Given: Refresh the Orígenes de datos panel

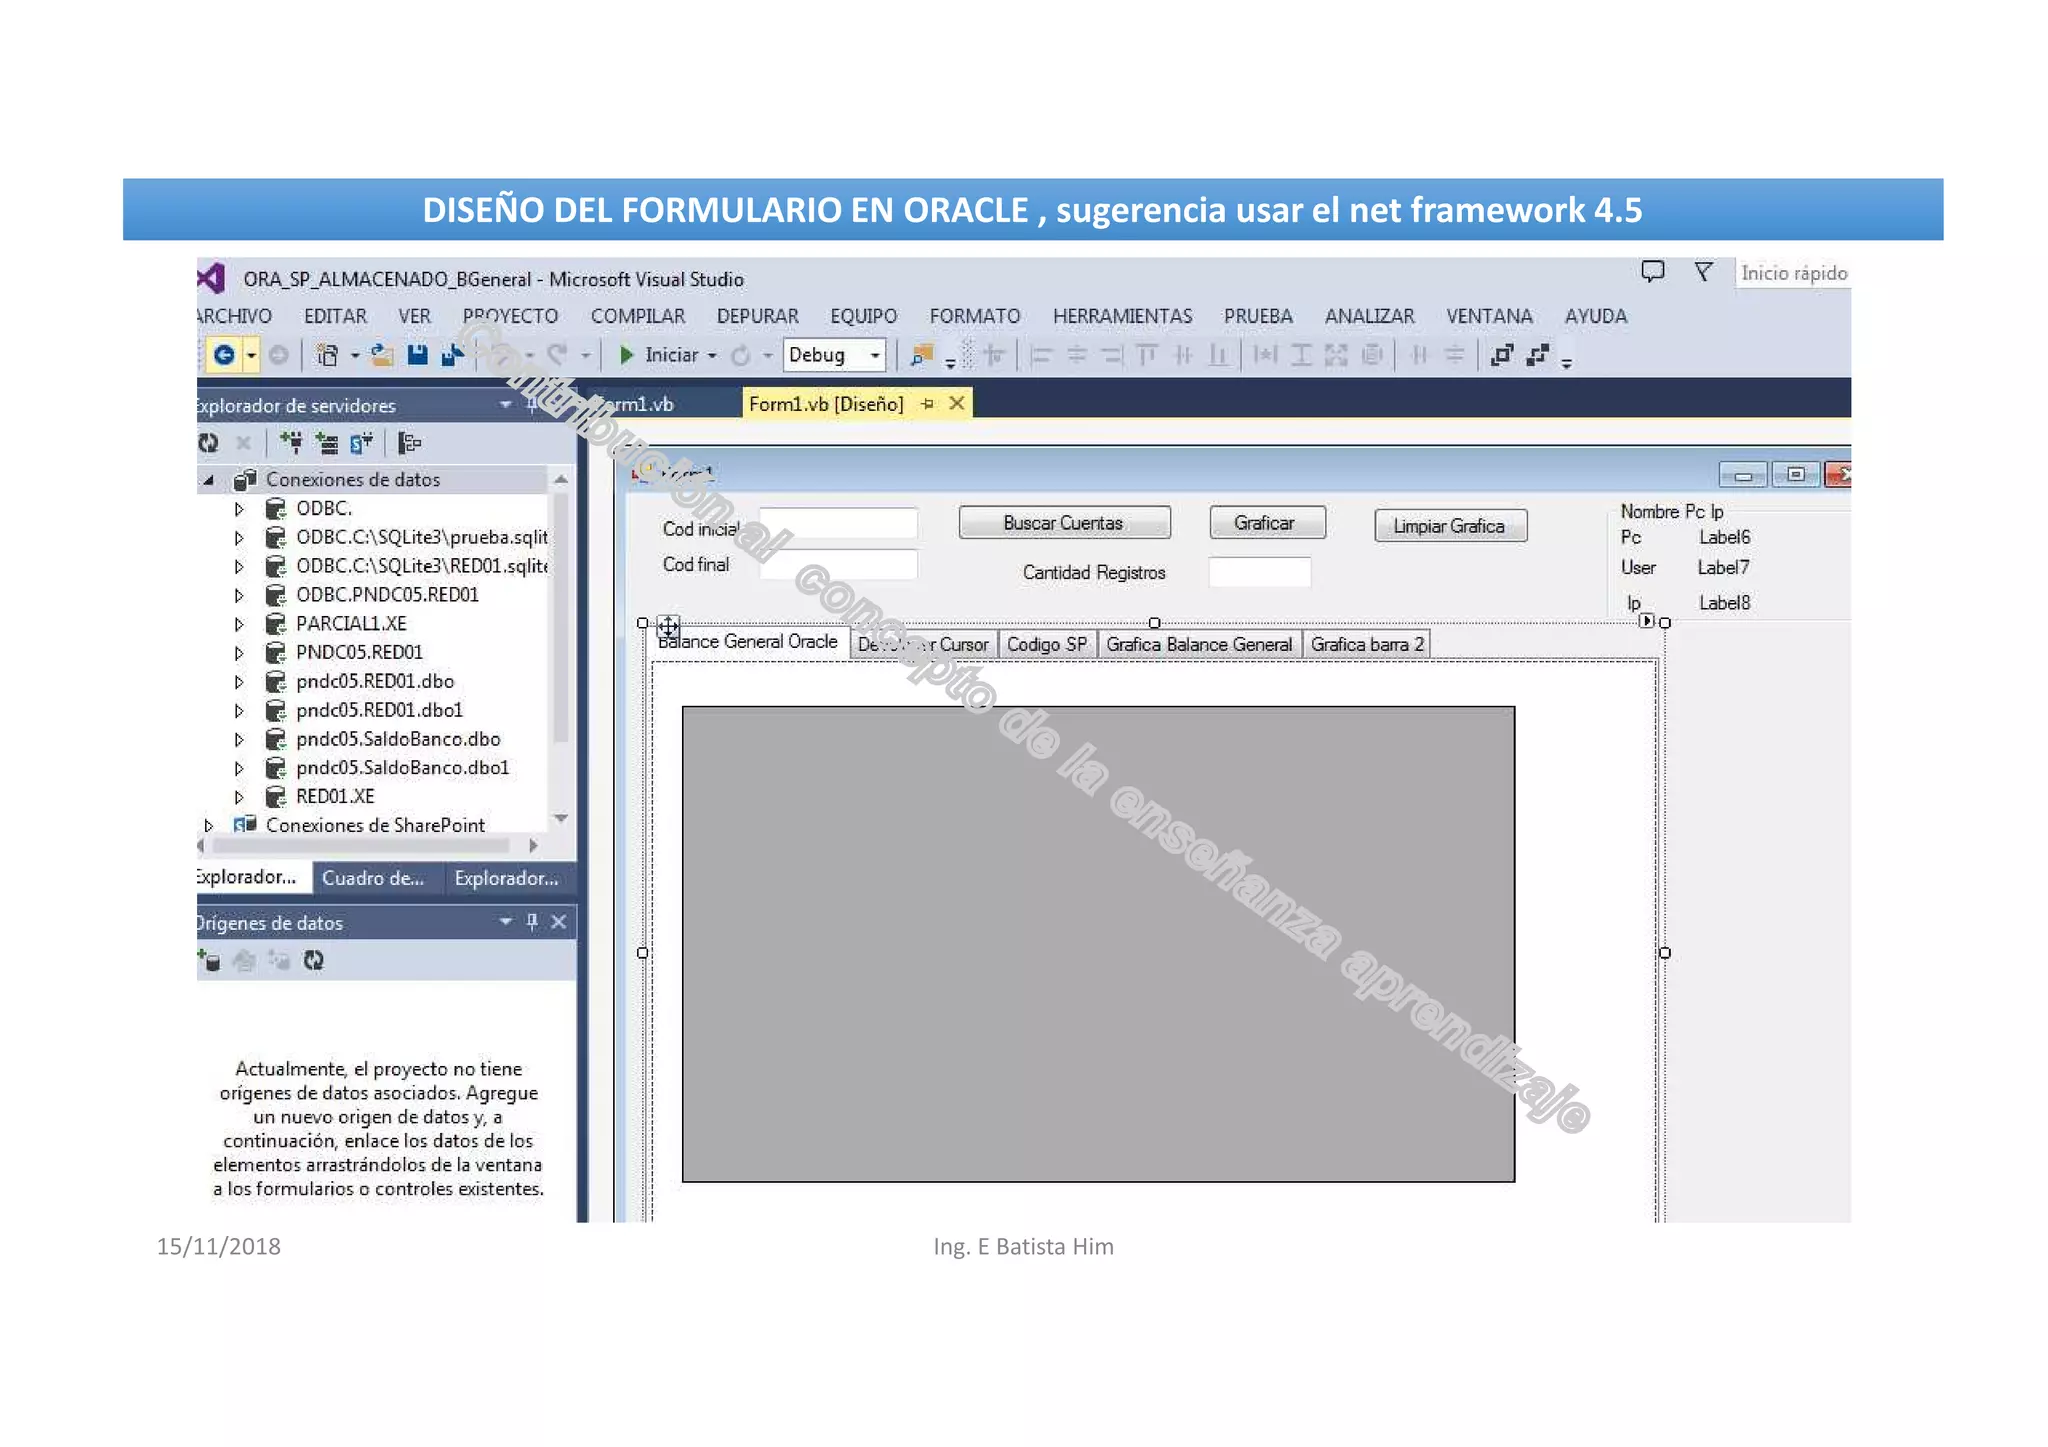Looking at the screenshot, I should pos(314,961).
